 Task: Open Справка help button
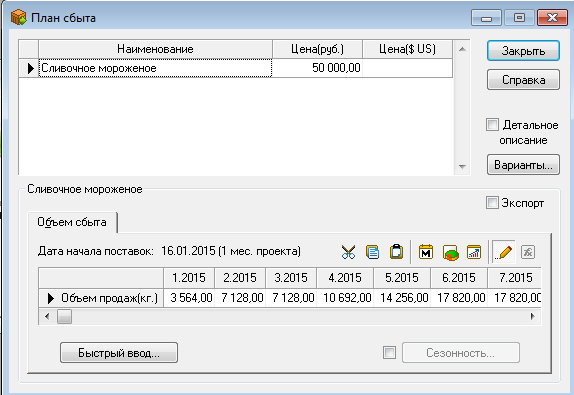[x=523, y=80]
